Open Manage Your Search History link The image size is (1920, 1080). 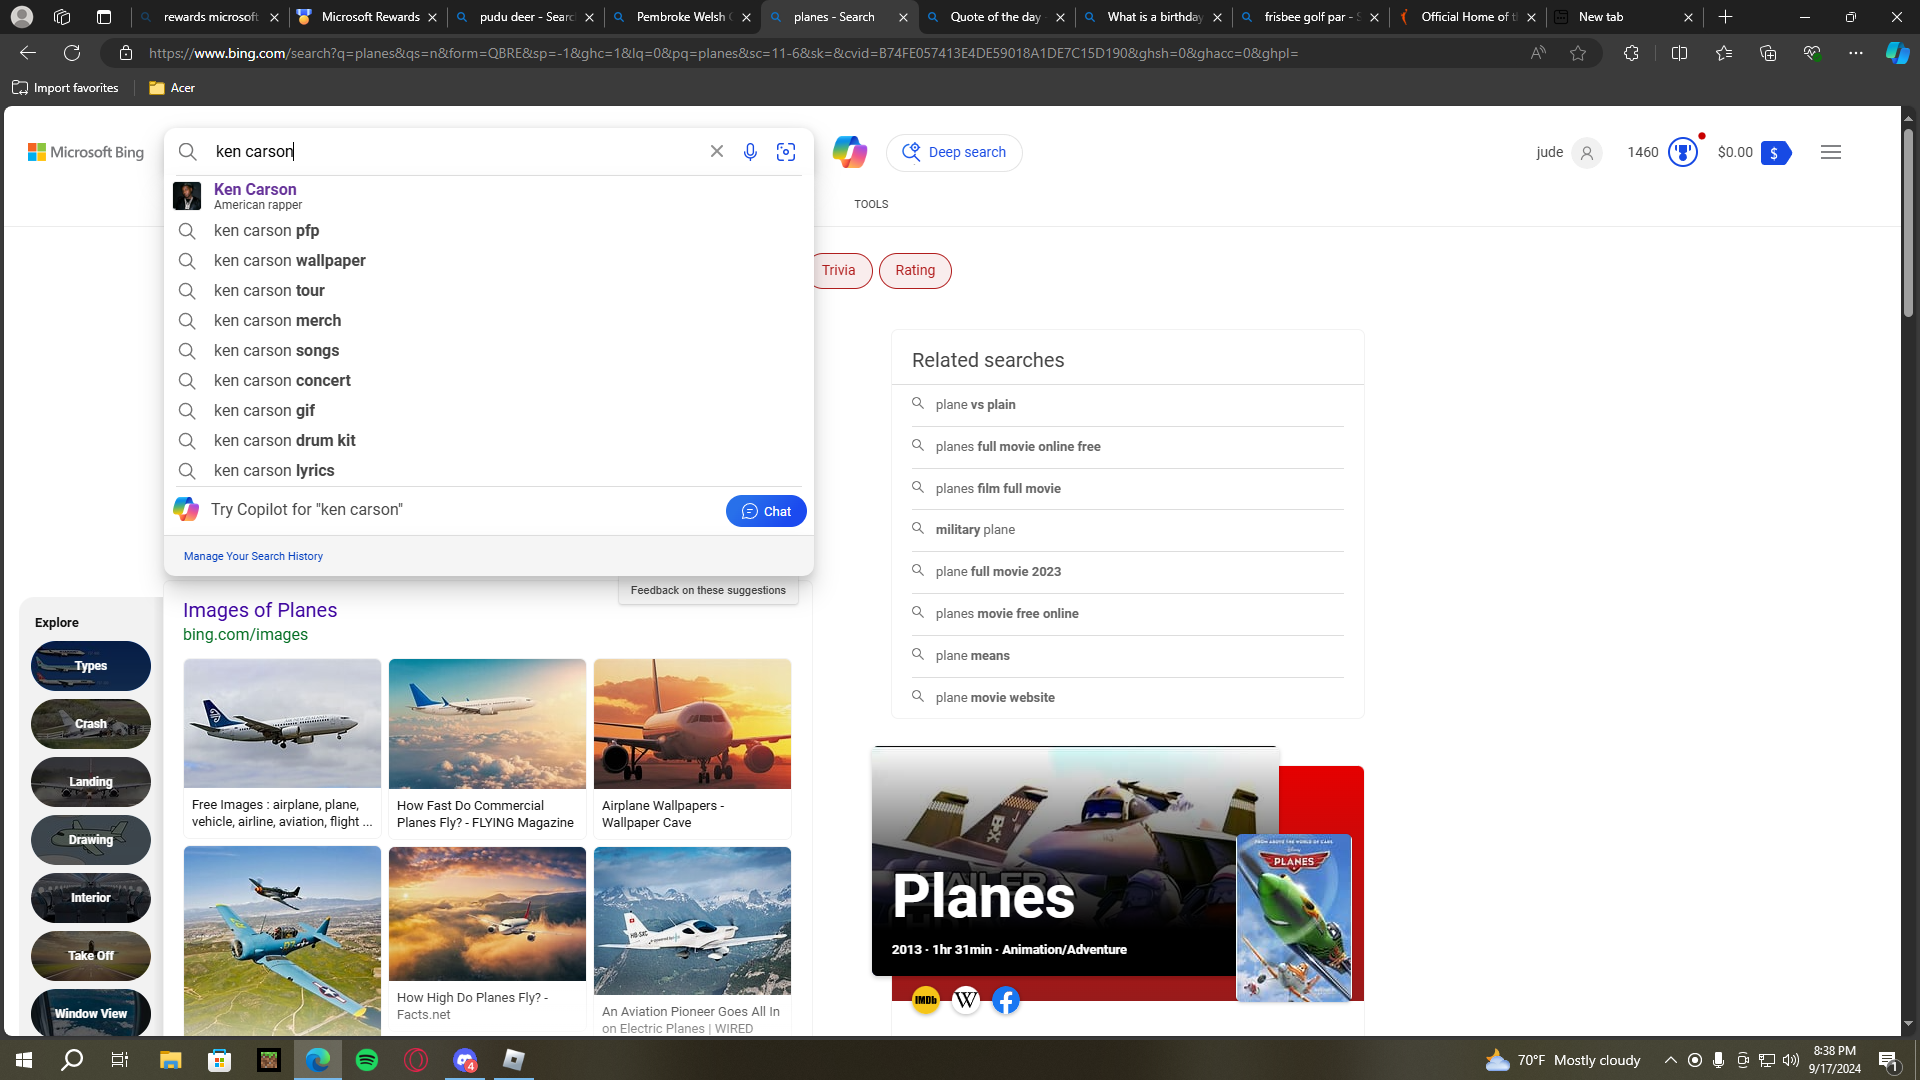[253, 556]
